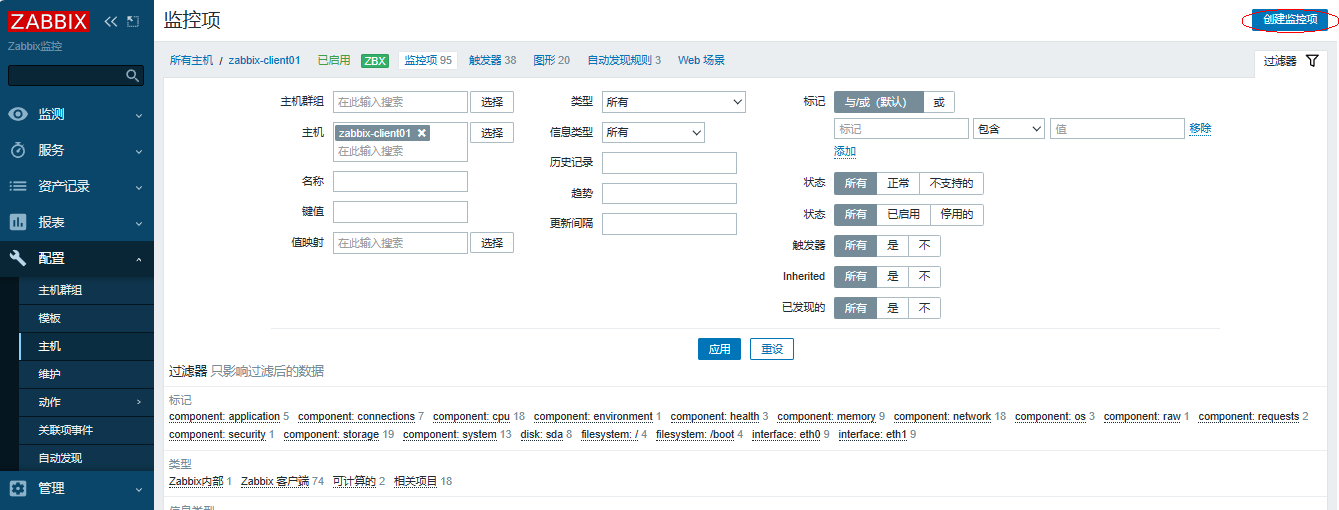Click the 名称 input field
Screen dimensions: 1339x510
pyautogui.click(x=400, y=182)
